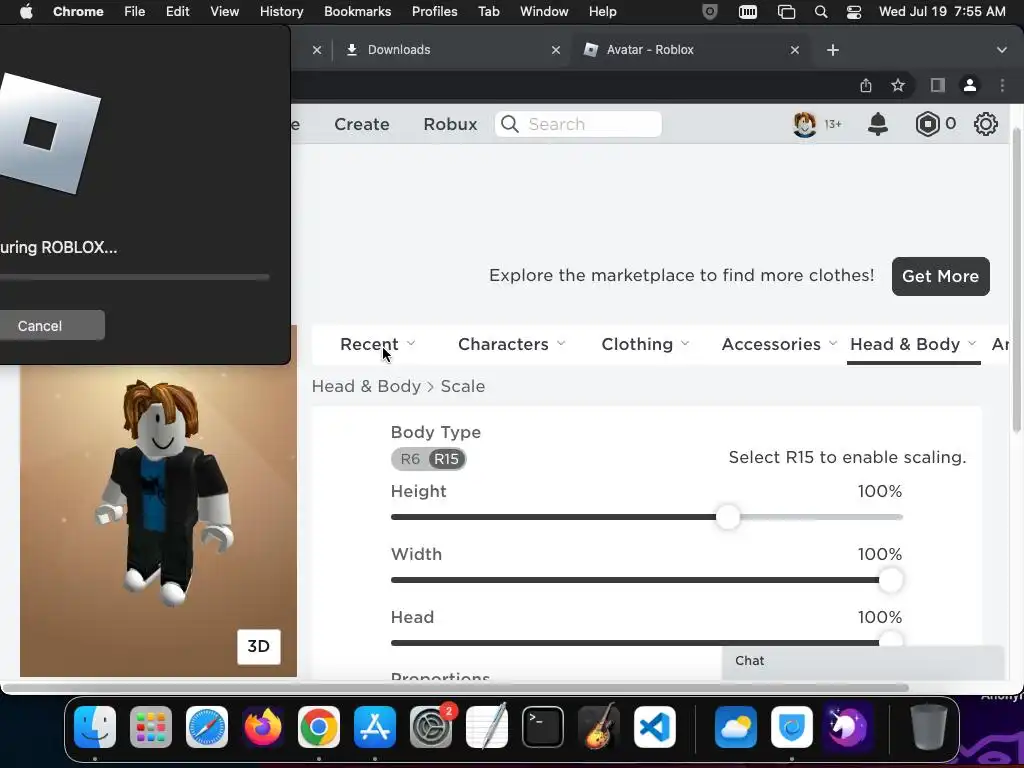
Task: Expand the Characters dropdown
Action: point(511,344)
